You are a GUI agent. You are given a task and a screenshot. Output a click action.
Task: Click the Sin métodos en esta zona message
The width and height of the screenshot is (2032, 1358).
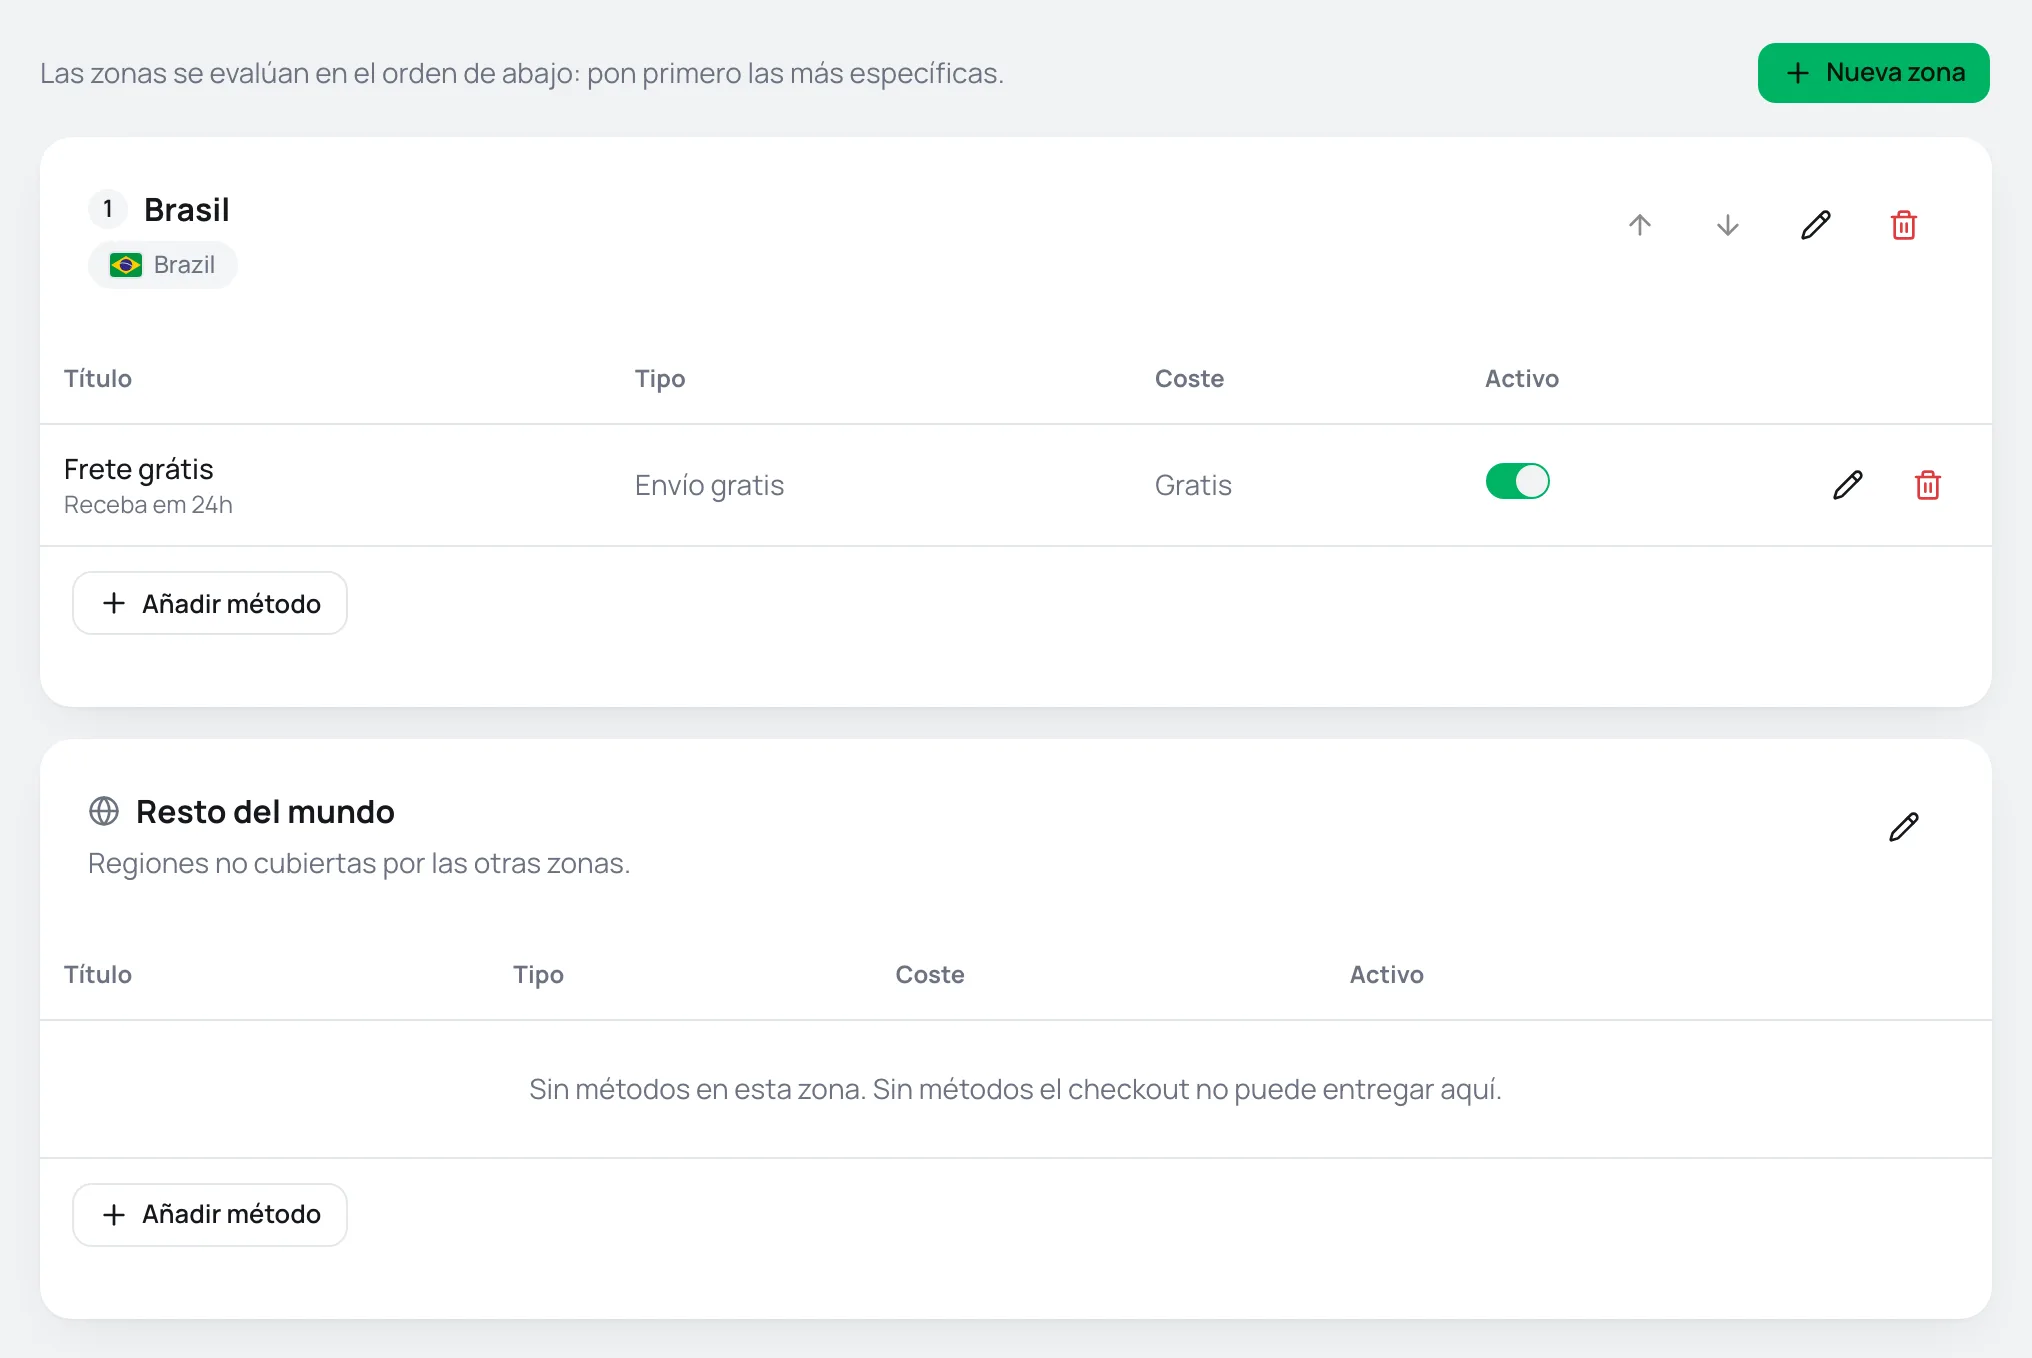coord(1016,1089)
